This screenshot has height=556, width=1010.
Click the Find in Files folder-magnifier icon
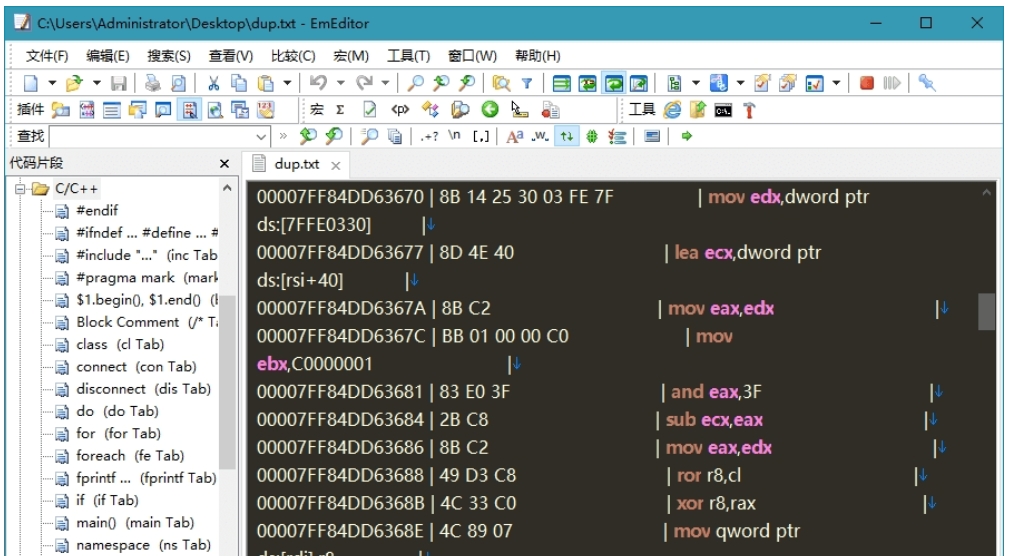(500, 83)
